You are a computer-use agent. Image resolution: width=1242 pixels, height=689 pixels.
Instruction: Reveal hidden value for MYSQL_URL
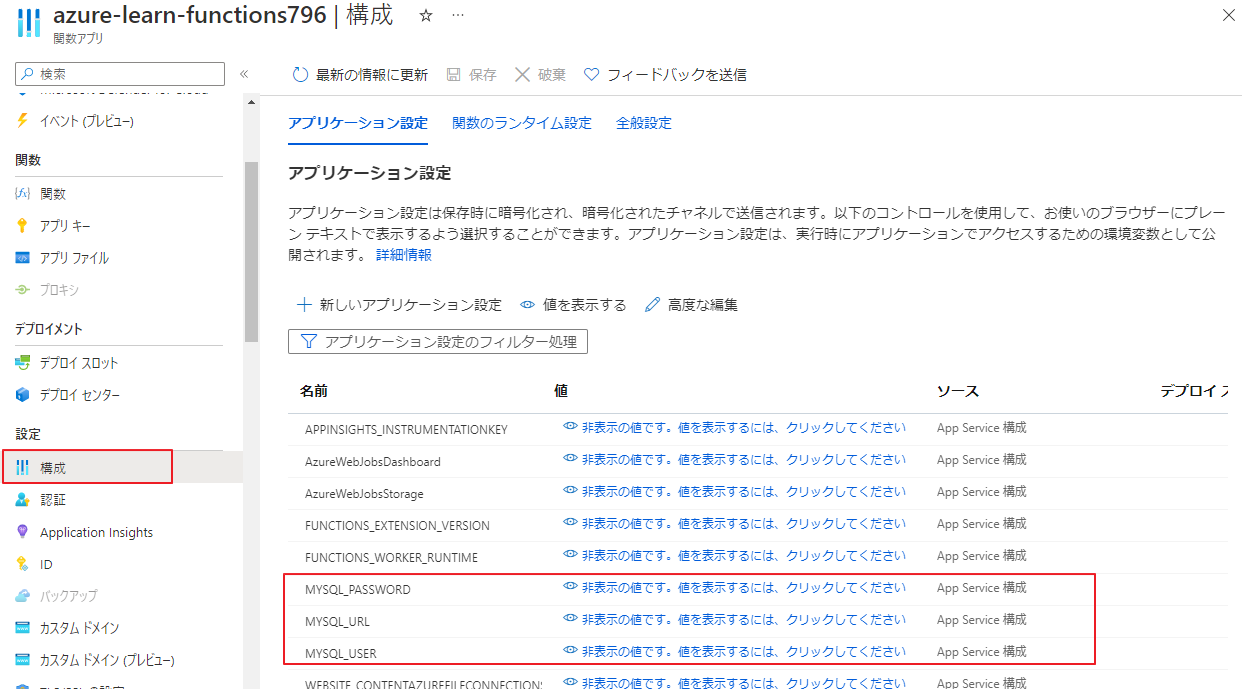[735, 619]
